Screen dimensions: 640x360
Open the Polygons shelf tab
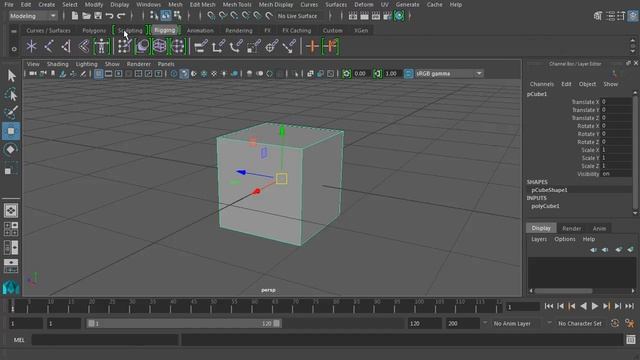click(x=94, y=30)
